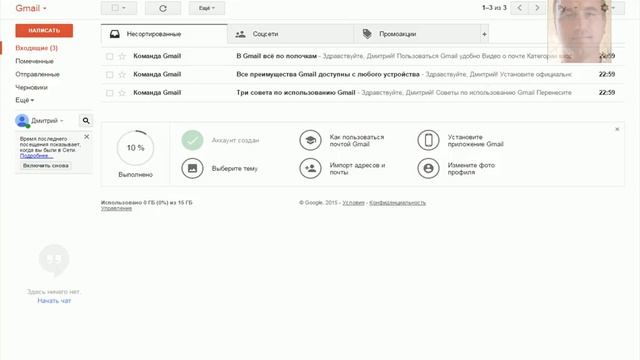Open email 'Все преимущества Gmail доступны с любого устройства'
640x360 pixels.
(362, 75)
